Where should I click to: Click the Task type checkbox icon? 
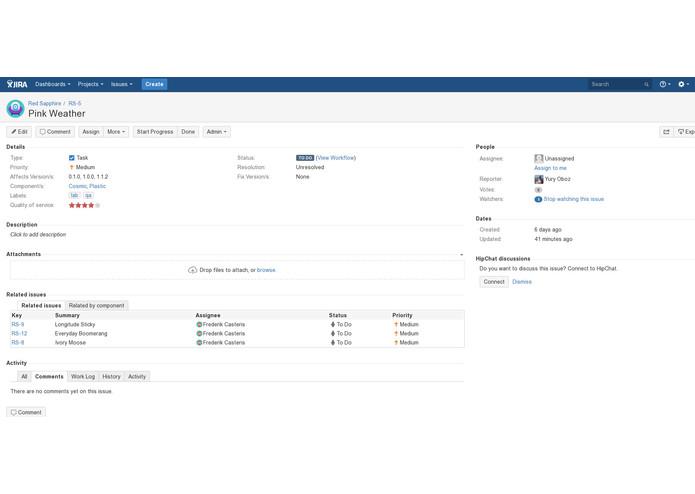(x=72, y=158)
